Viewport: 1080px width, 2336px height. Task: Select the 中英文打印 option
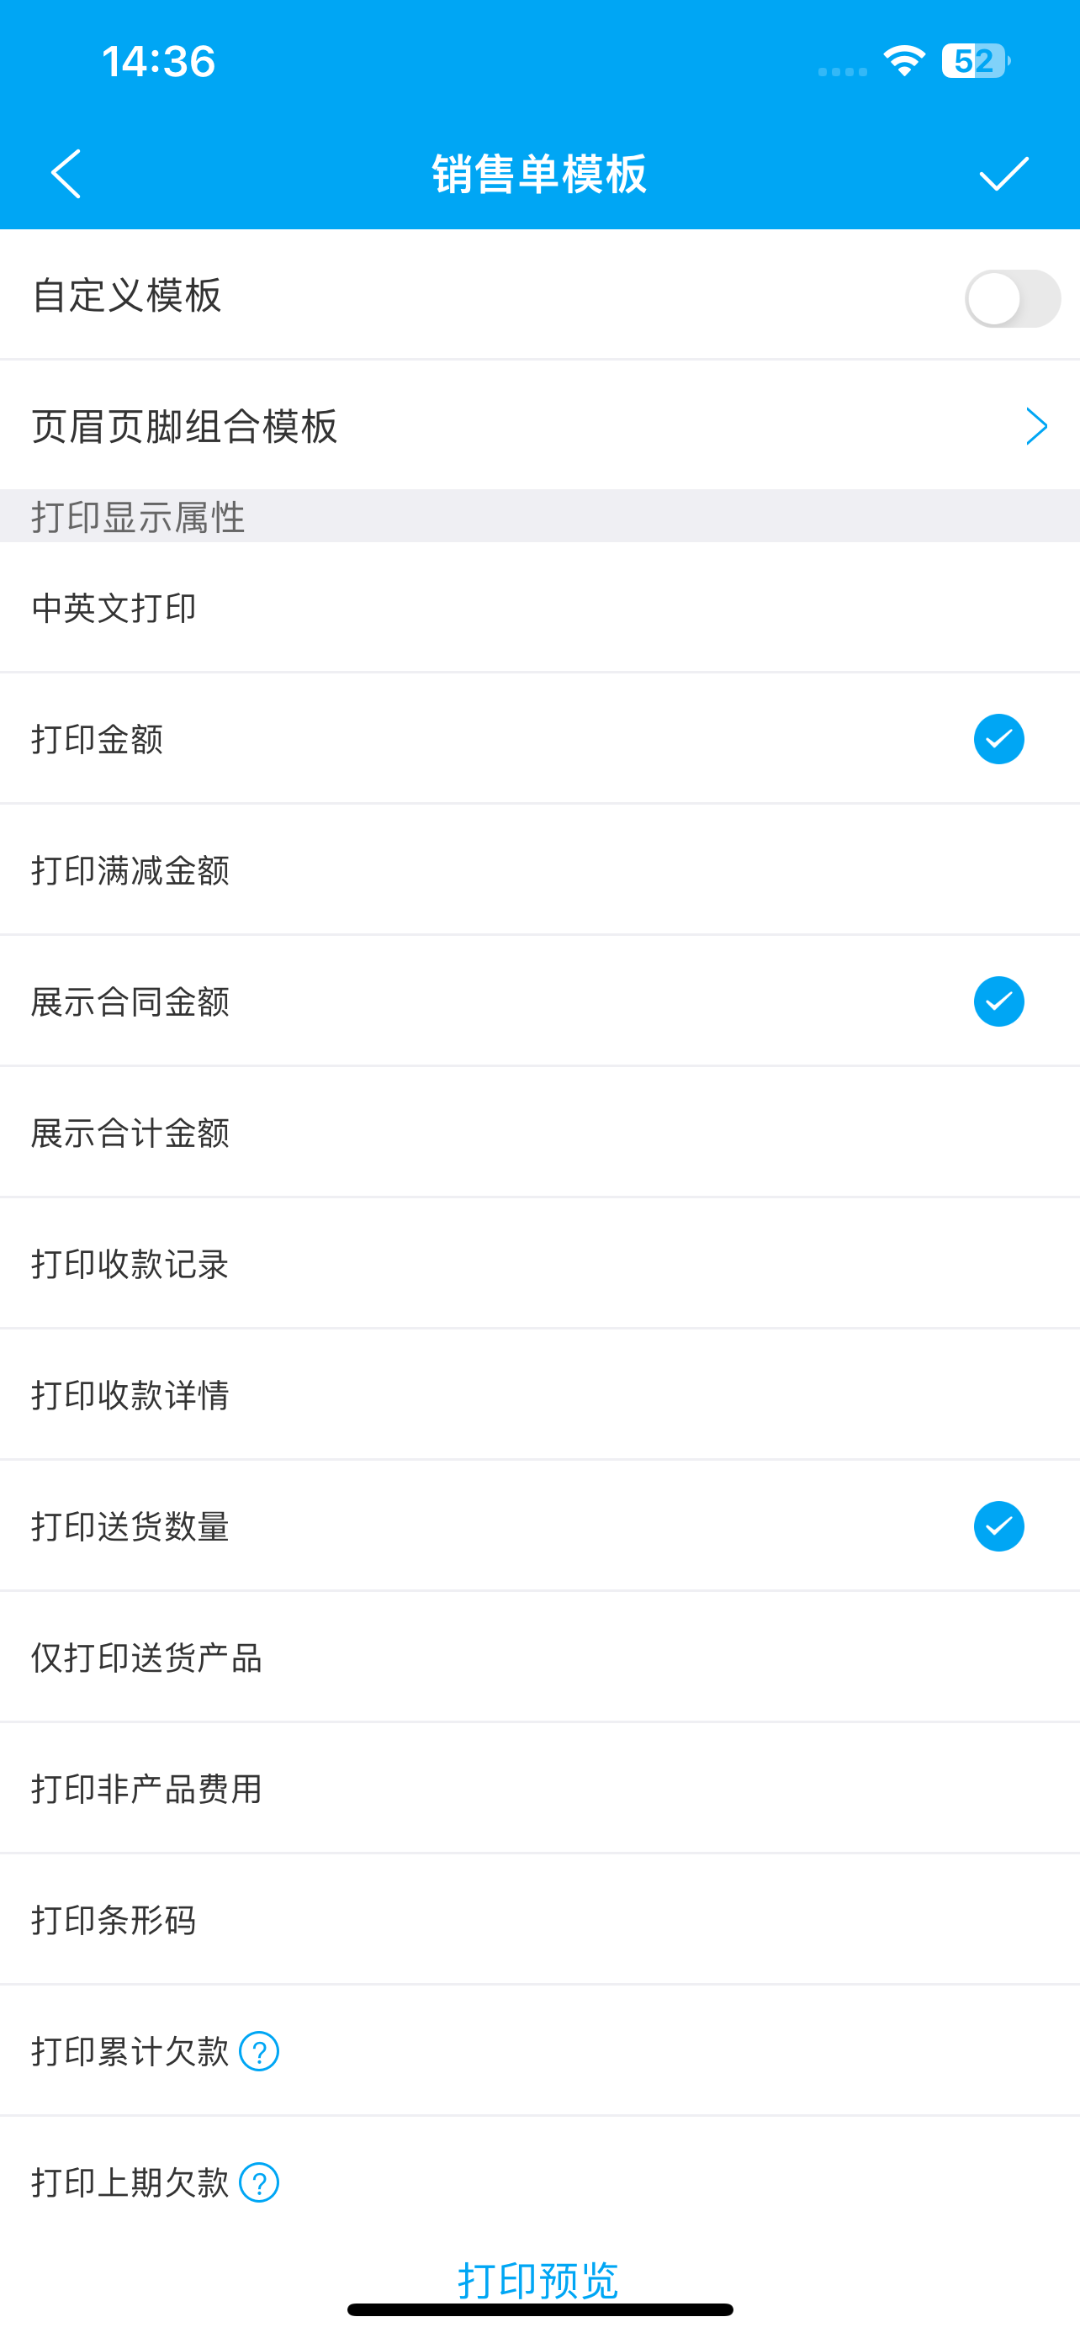(540, 608)
